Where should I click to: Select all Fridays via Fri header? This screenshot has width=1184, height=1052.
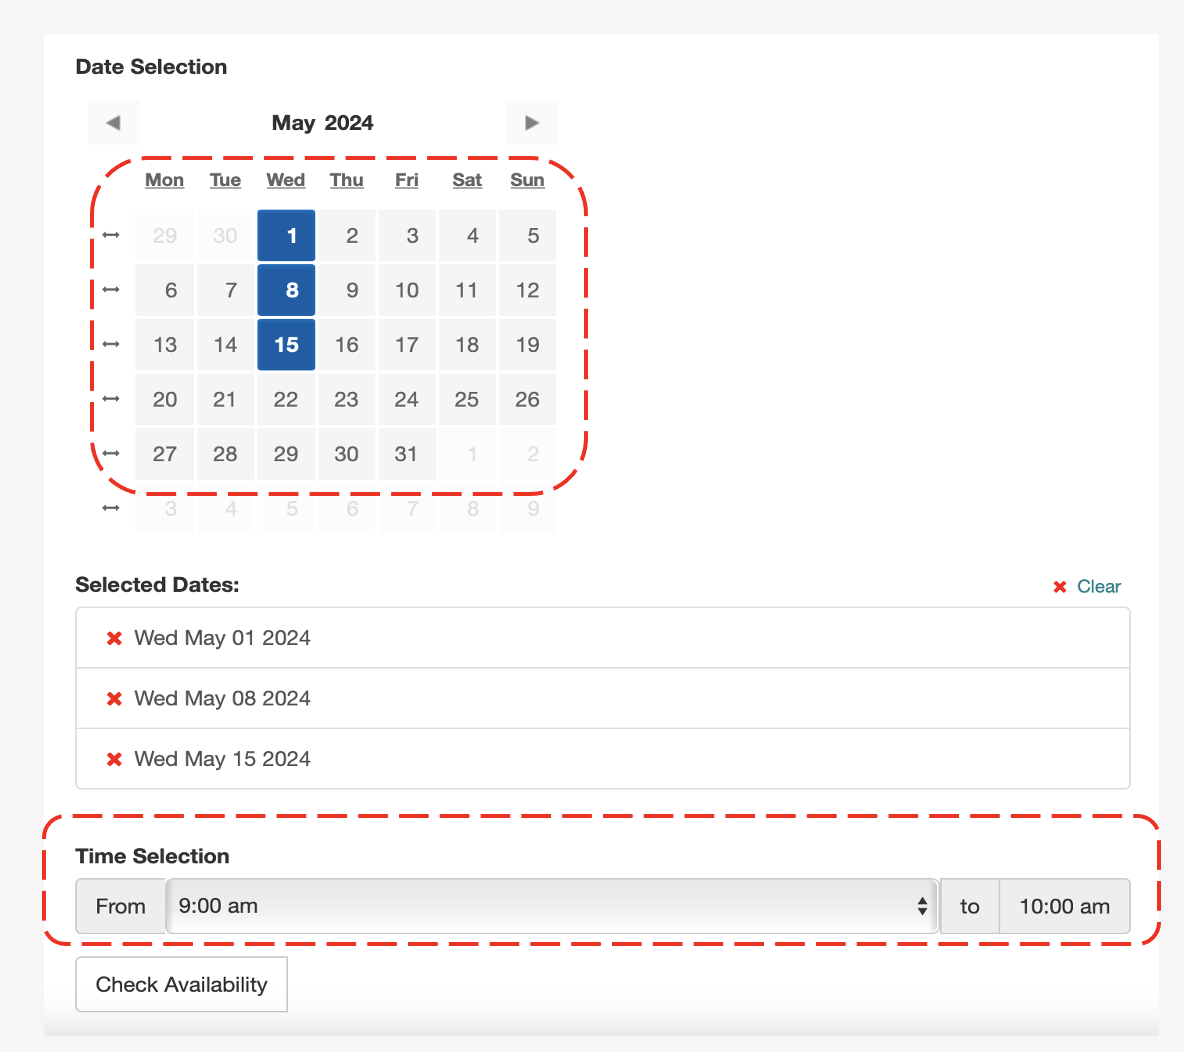[x=406, y=180]
